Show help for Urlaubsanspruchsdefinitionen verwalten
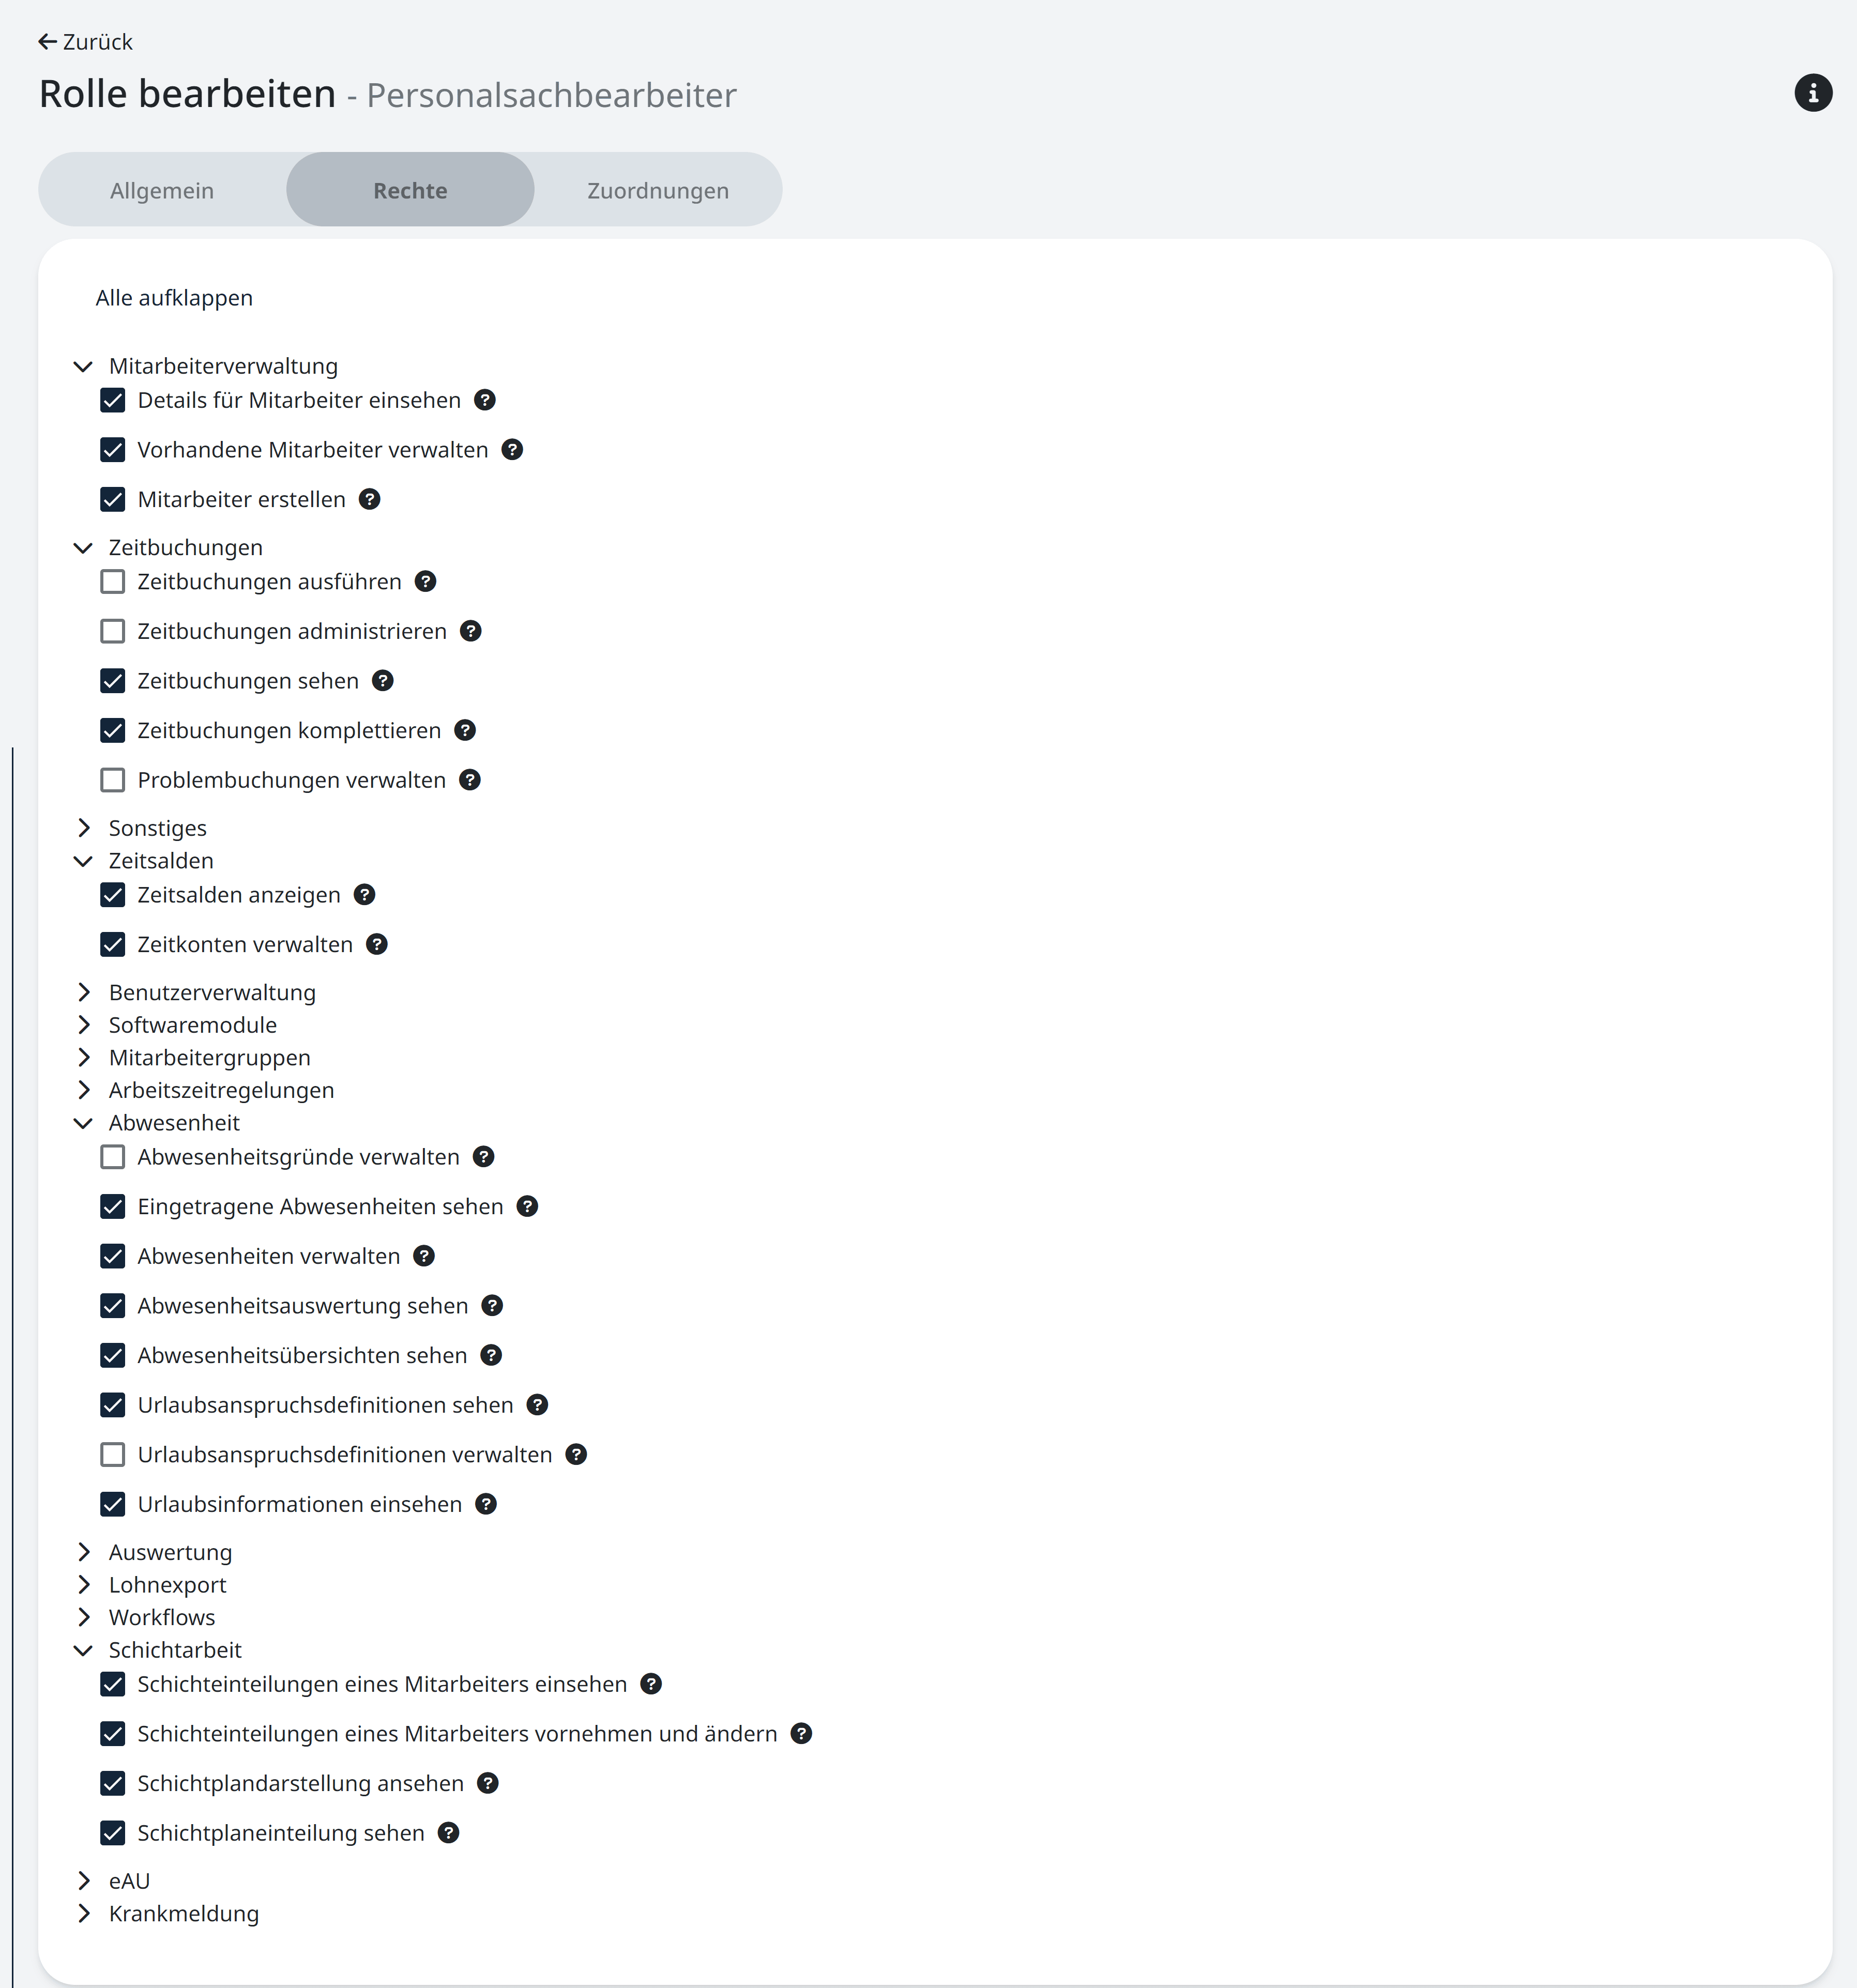Viewport: 1857px width, 1988px height. pyautogui.click(x=576, y=1454)
